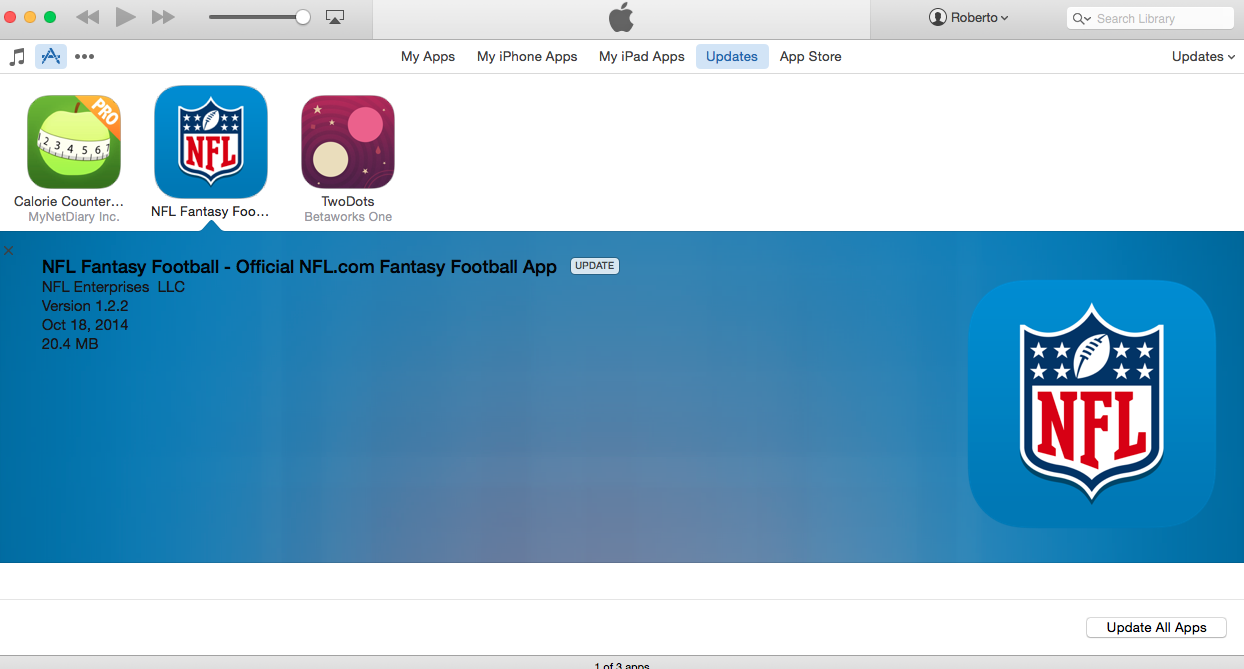This screenshot has width=1244, height=669.
Task: Click the UPDATE button beside NFL app title
Action: 595,265
